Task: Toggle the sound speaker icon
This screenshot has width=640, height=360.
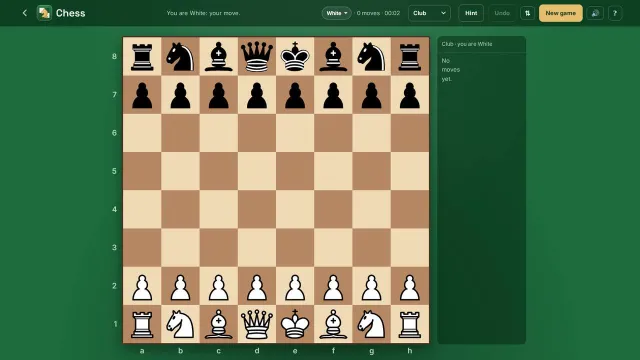Action: [595, 13]
